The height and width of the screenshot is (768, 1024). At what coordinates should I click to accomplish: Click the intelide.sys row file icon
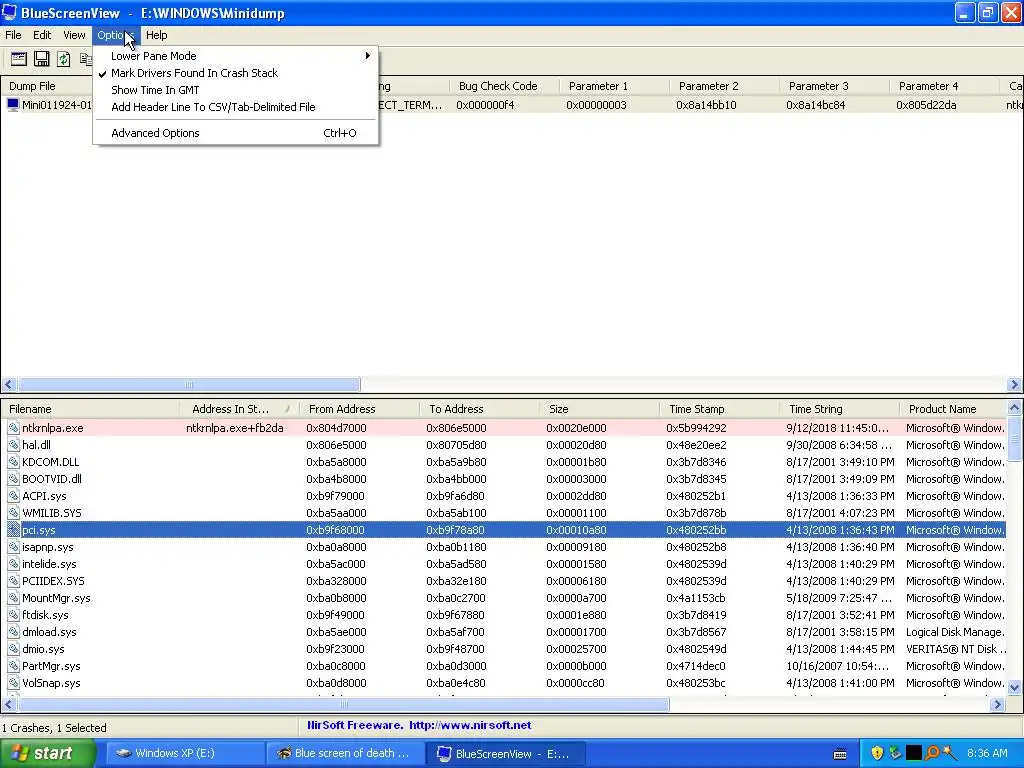(x=13, y=564)
